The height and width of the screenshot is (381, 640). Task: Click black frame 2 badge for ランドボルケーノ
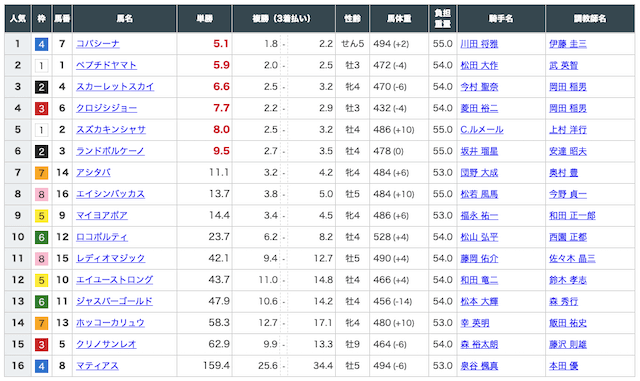[x=41, y=152]
